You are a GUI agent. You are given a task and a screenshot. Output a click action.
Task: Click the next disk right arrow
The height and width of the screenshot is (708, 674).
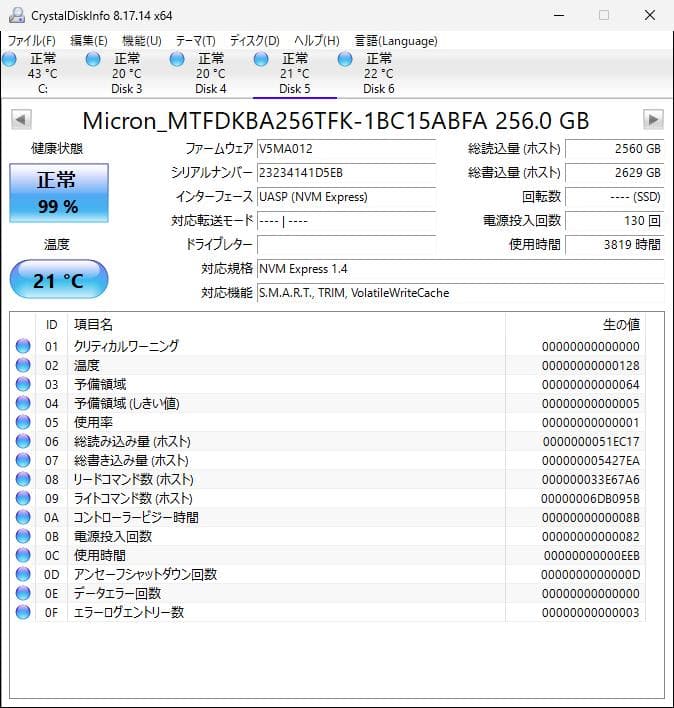653,120
